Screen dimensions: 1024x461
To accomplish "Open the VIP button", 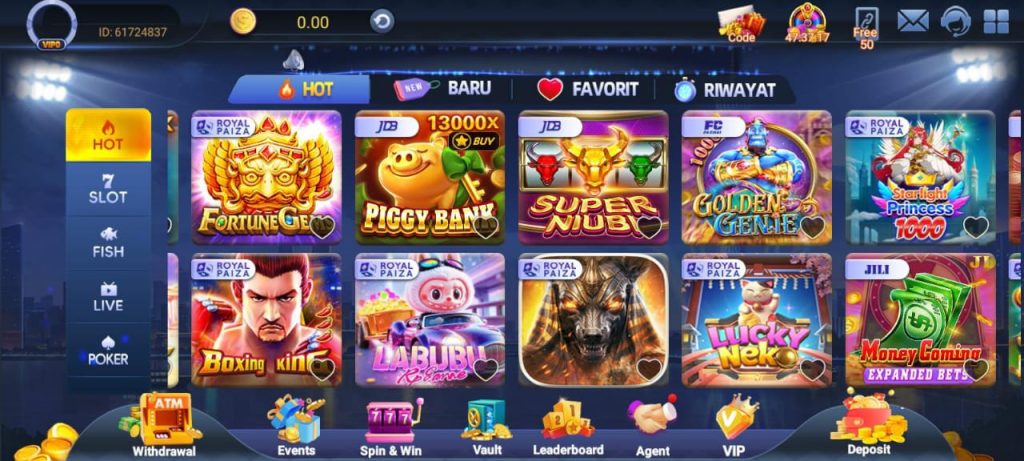I will tap(734, 426).
